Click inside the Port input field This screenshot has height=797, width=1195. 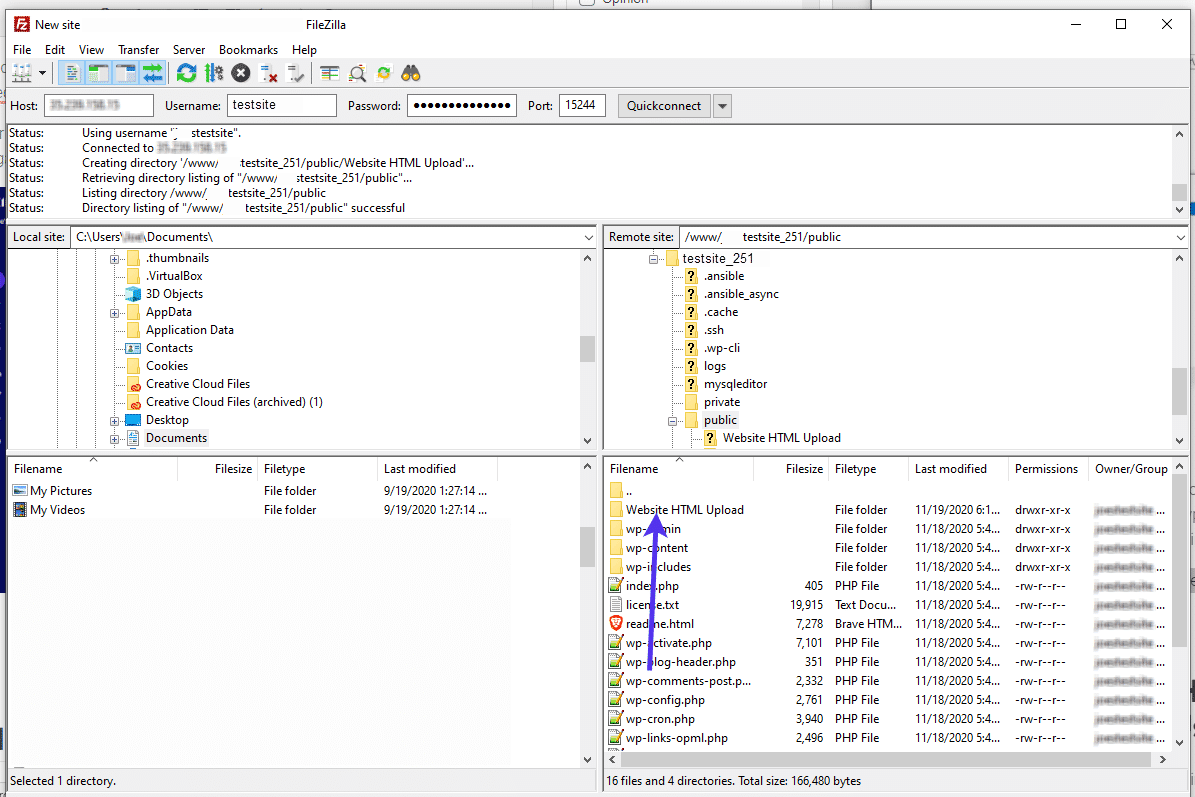click(582, 105)
